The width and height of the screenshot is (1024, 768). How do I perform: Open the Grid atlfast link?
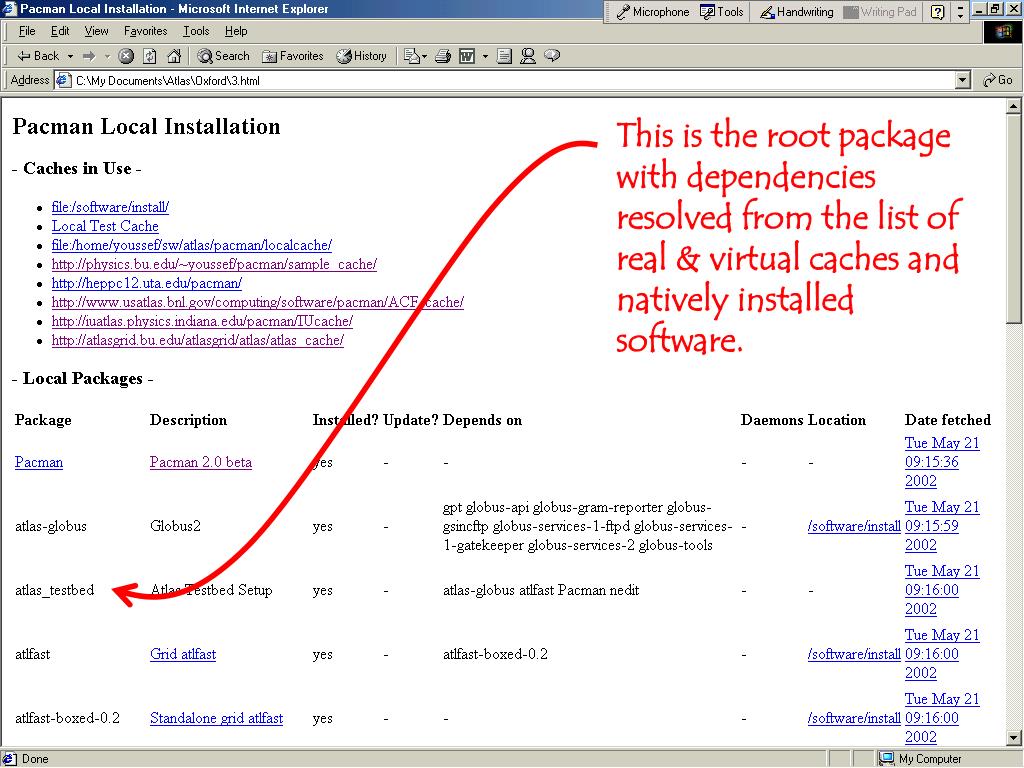tap(183, 654)
